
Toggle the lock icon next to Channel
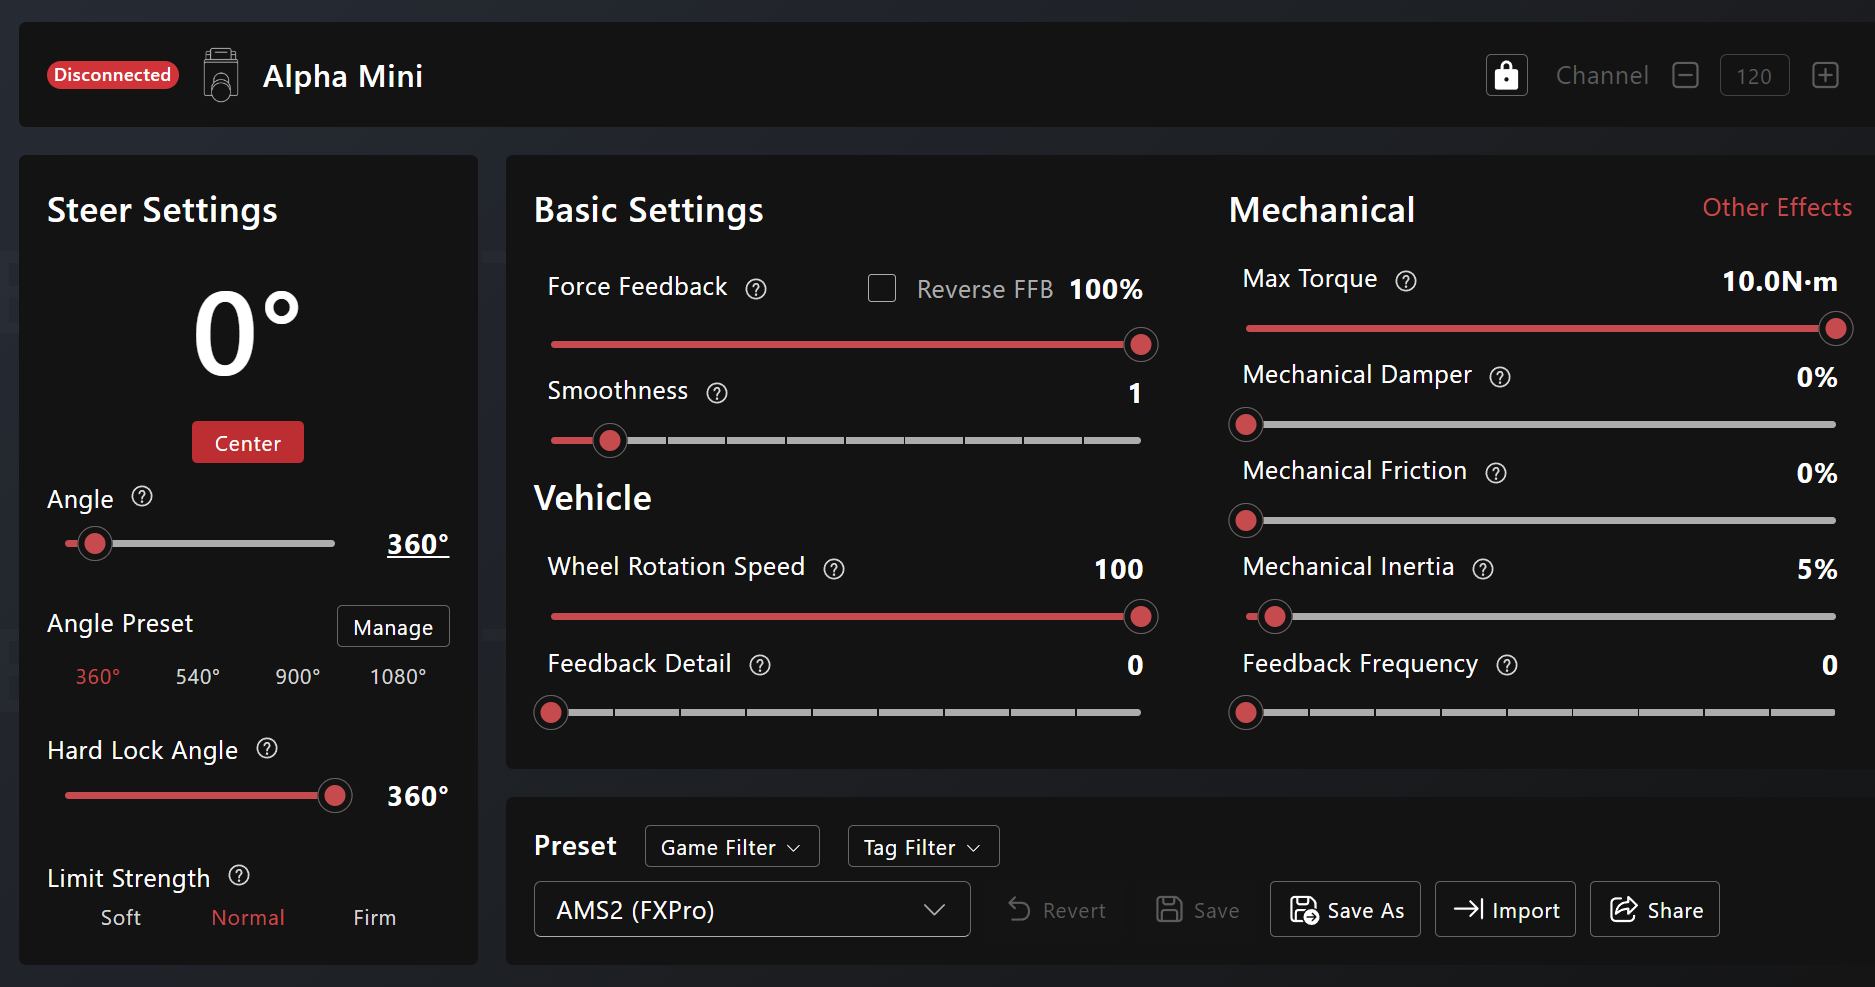point(1506,75)
